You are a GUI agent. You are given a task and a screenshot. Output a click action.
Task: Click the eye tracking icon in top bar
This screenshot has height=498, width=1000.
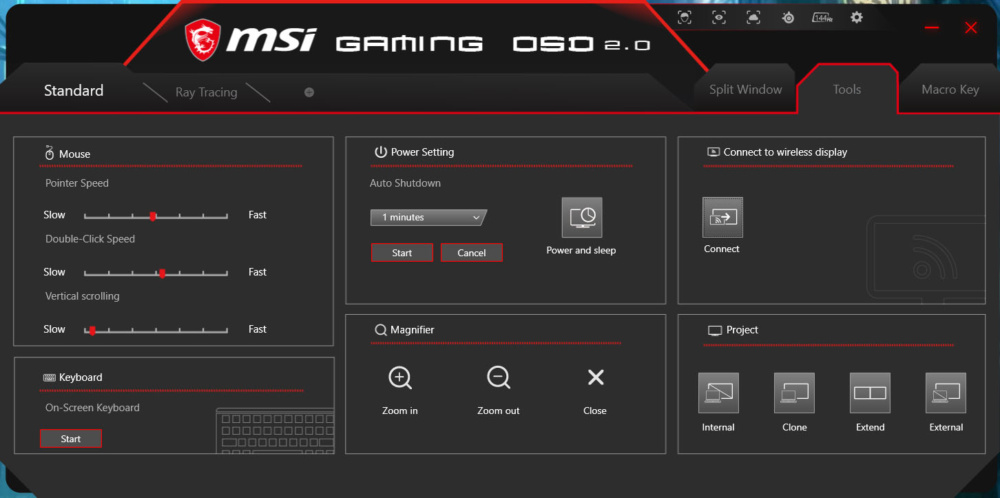[719, 18]
